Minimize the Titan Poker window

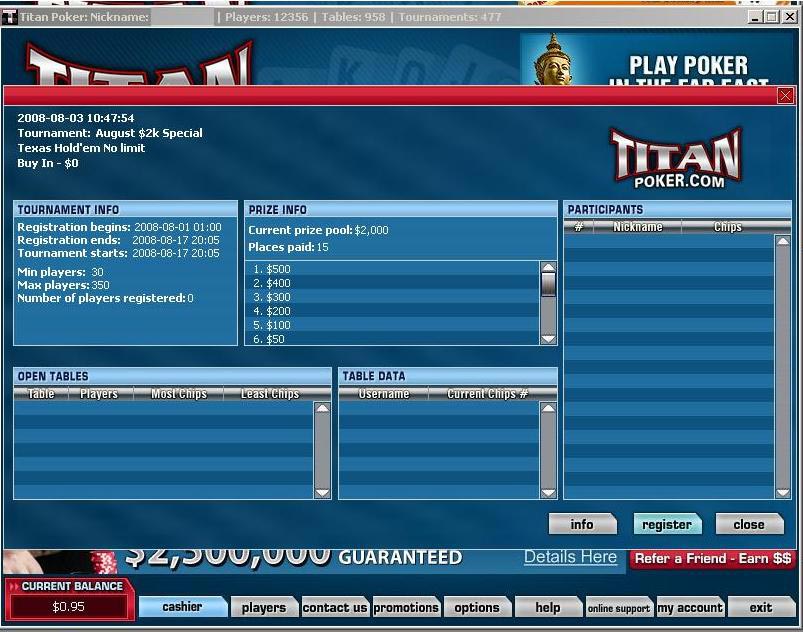pos(755,17)
